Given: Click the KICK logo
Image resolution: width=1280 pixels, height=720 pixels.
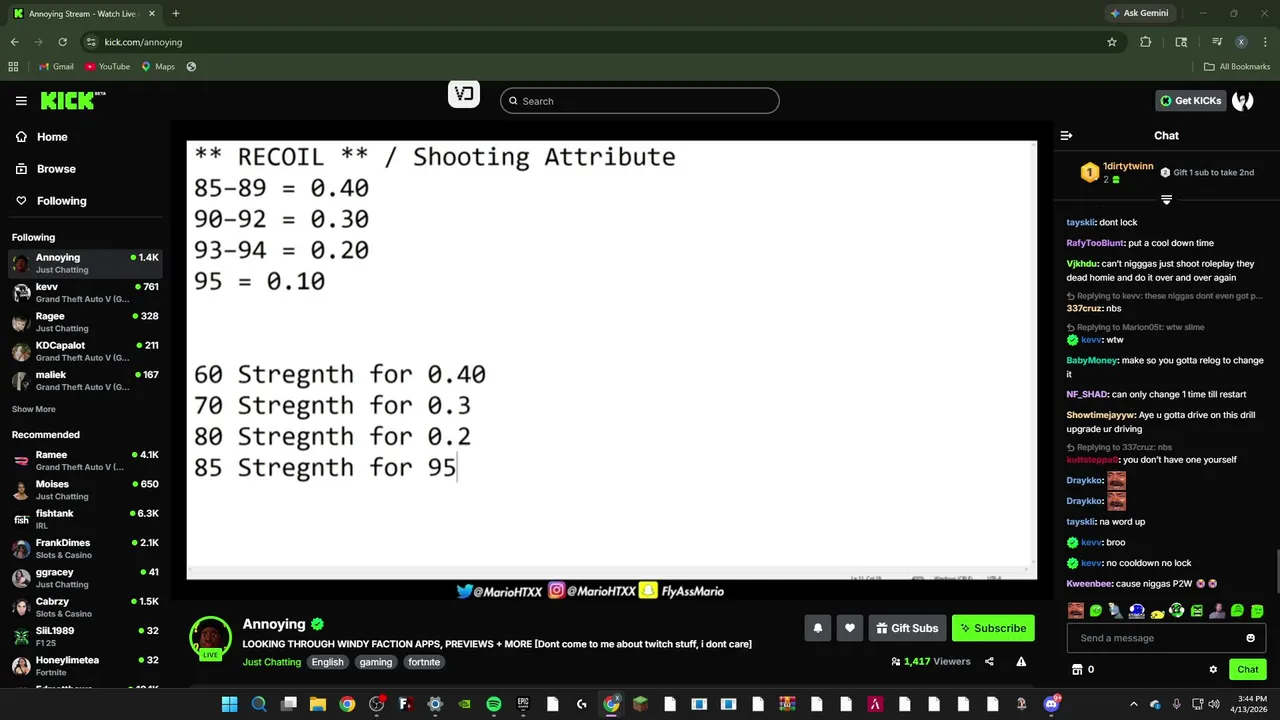Looking at the screenshot, I should tap(72, 101).
